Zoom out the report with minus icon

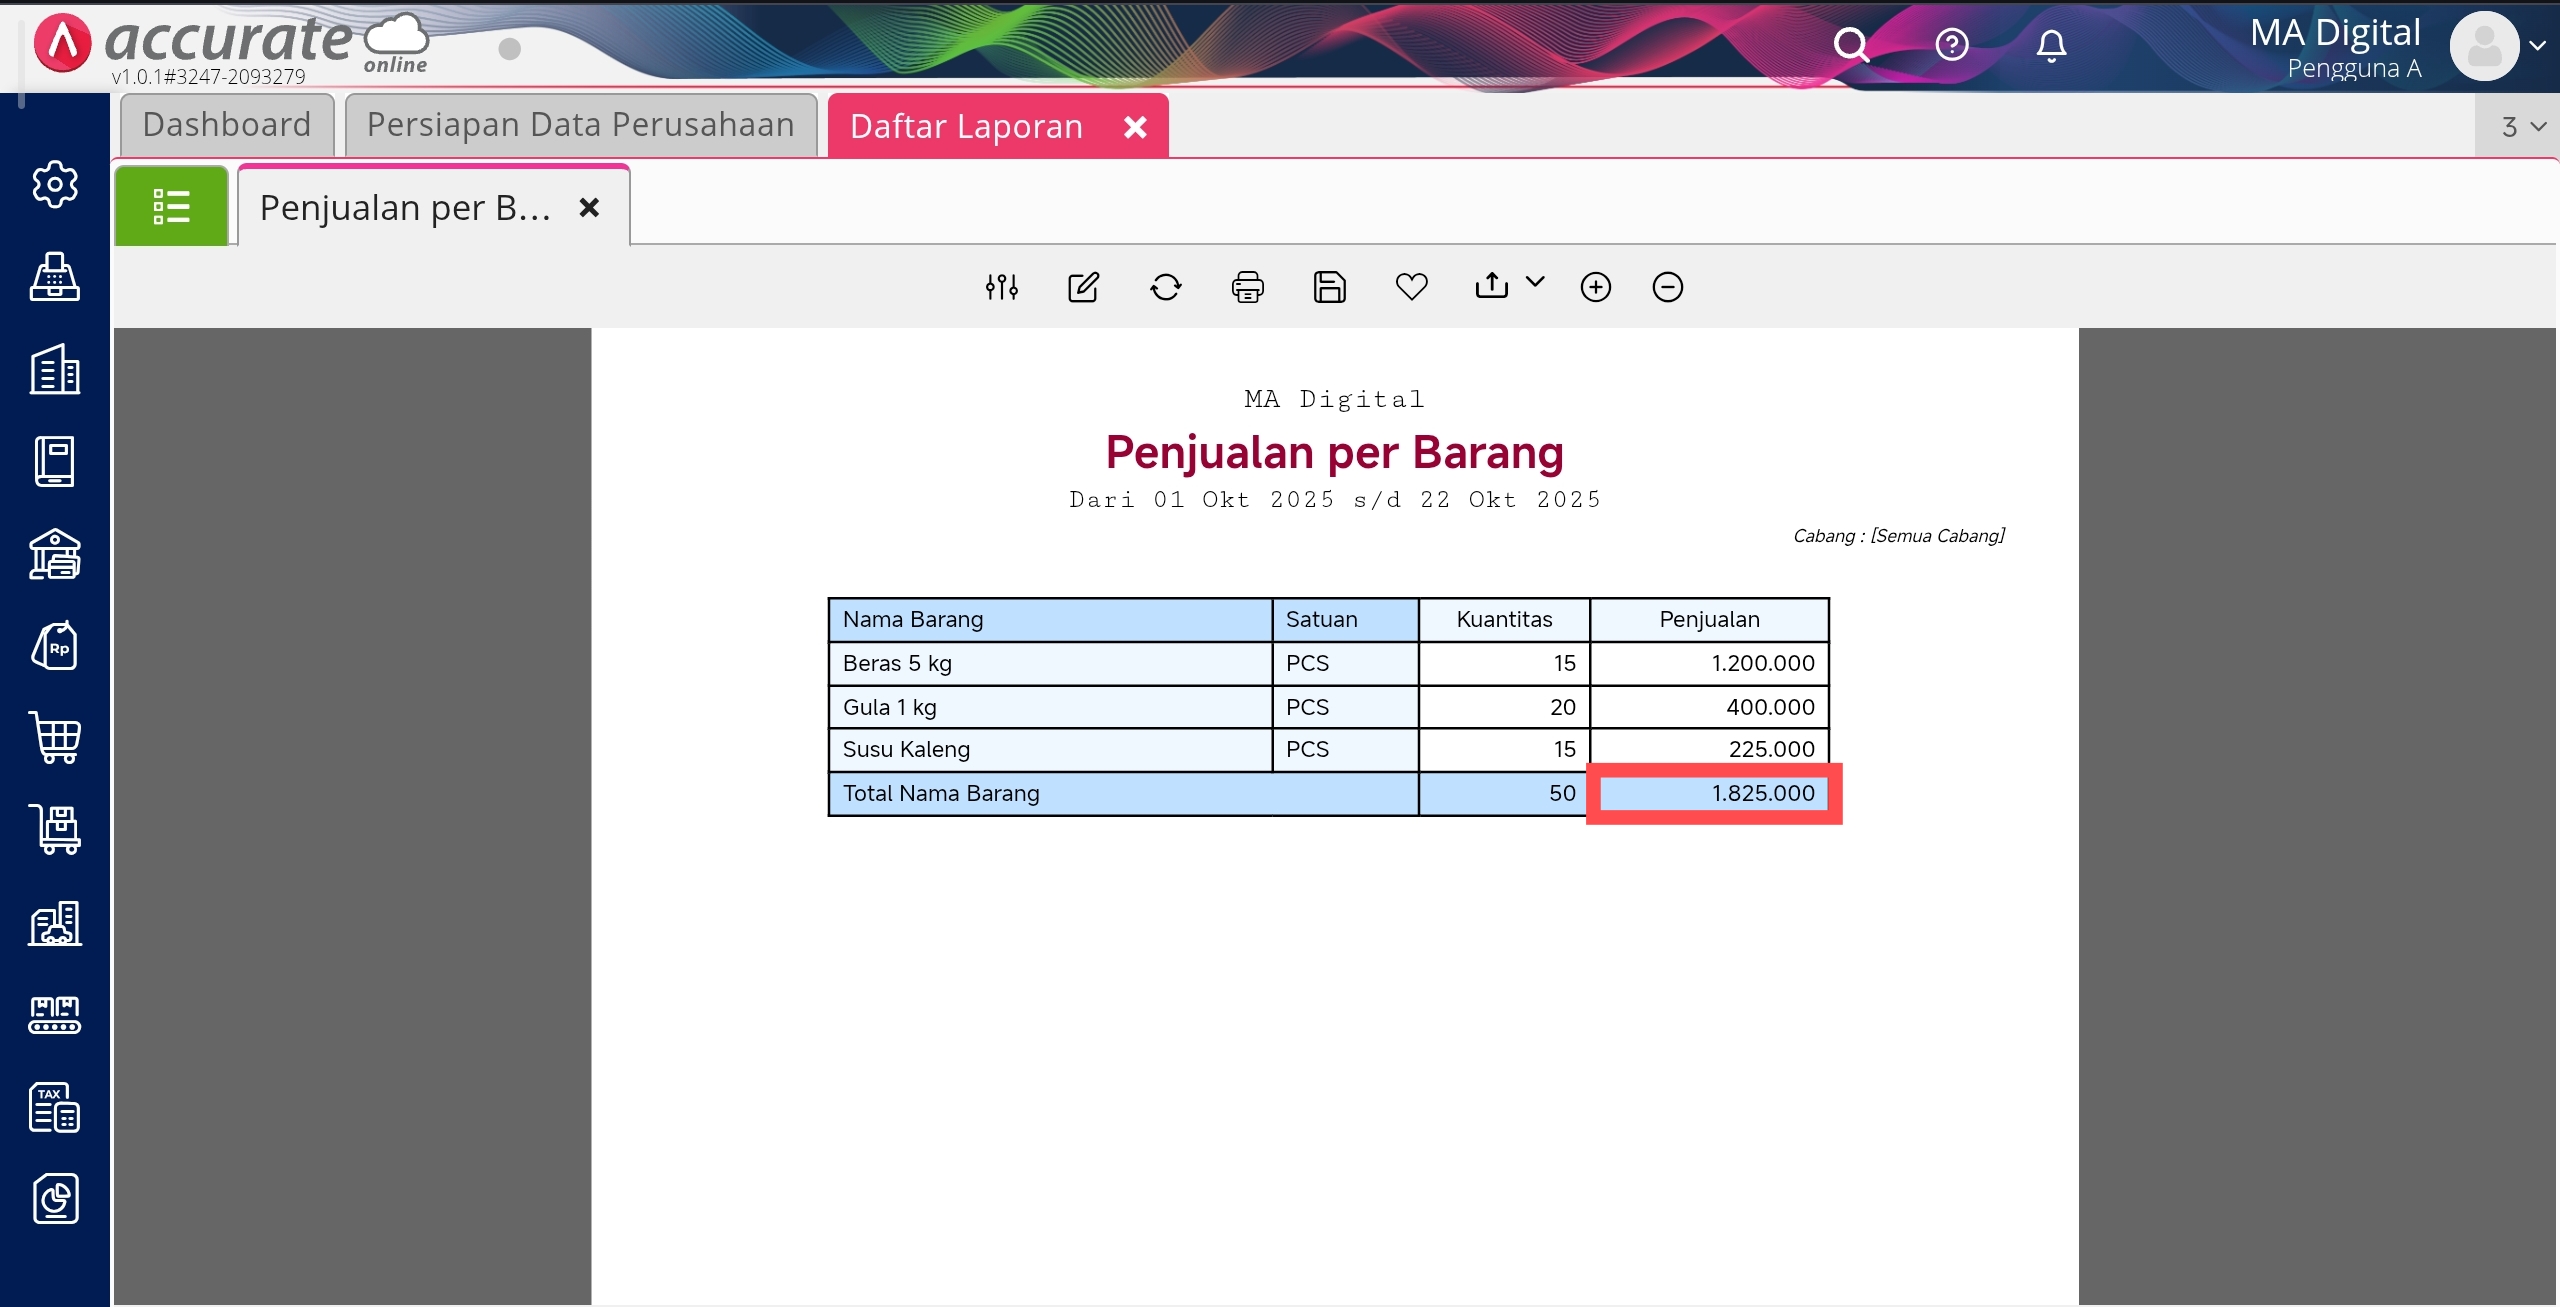pyautogui.click(x=1667, y=287)
